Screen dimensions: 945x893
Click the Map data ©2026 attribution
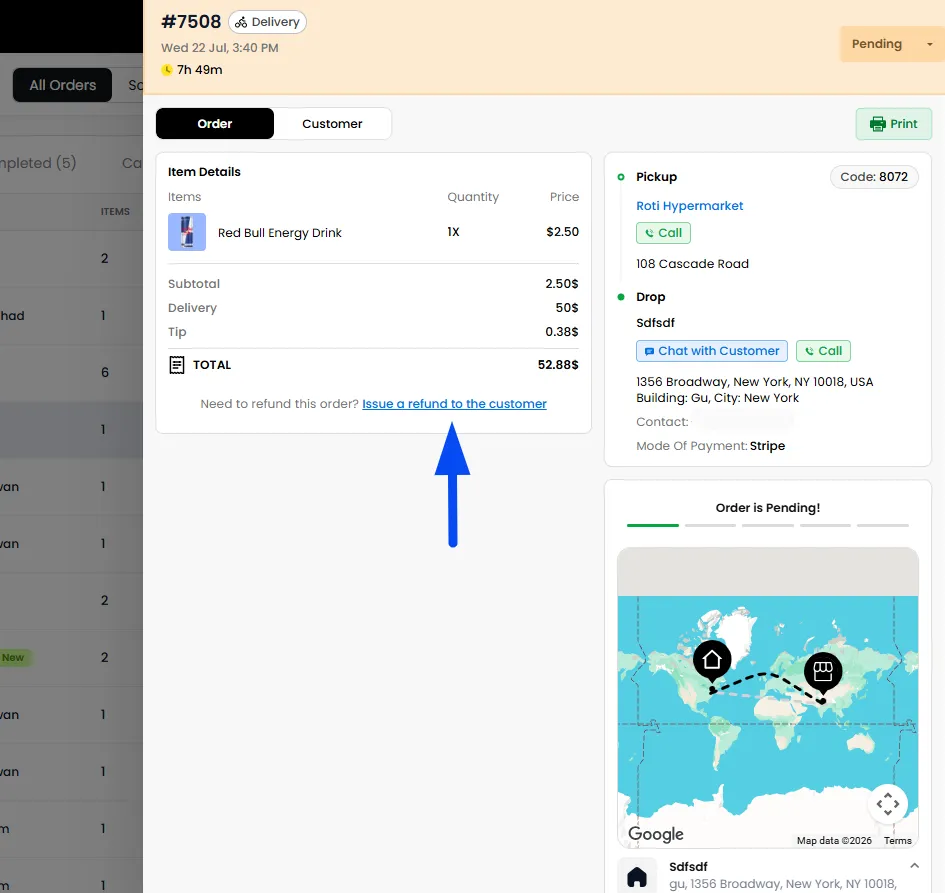tap(834, 841)
